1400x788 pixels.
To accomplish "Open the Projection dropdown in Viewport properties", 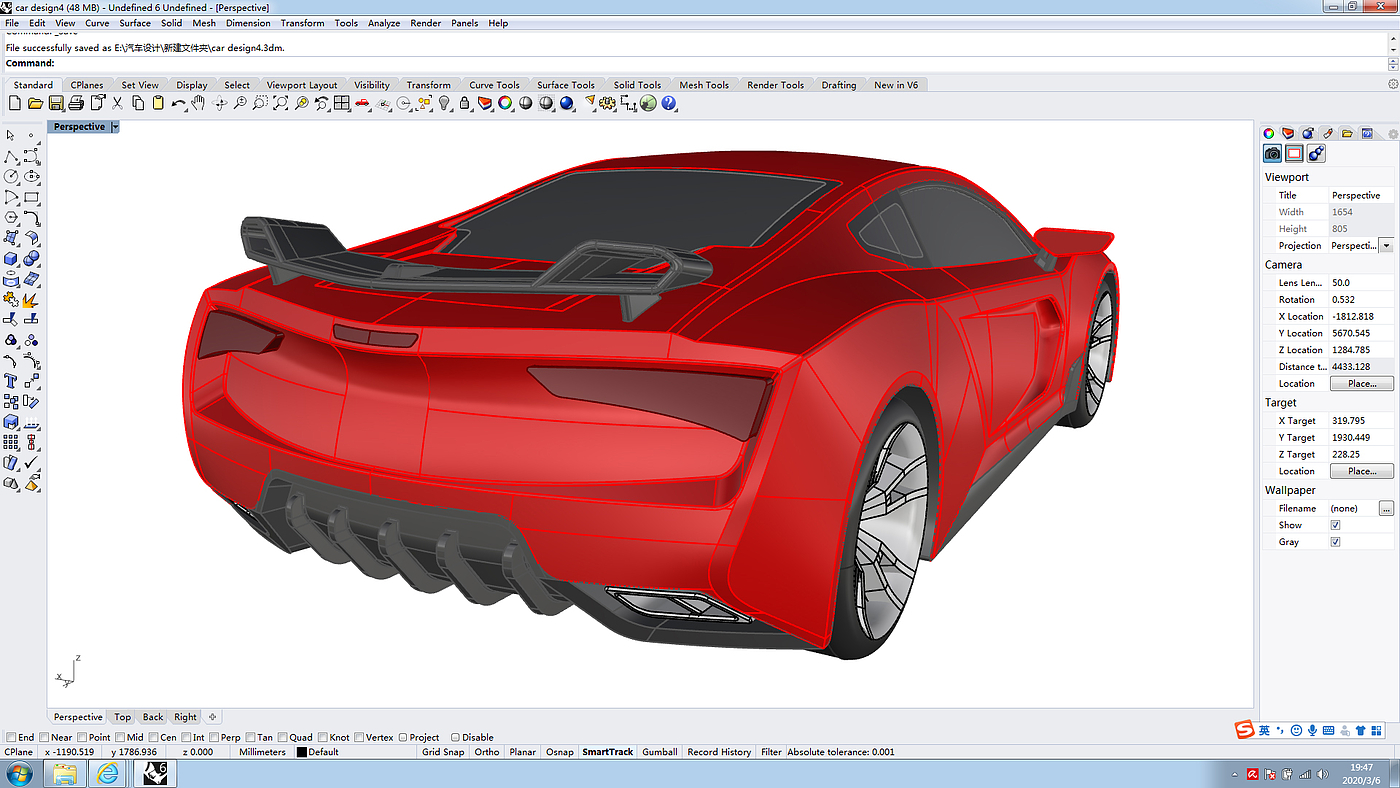I will [x=1385, y=246].
